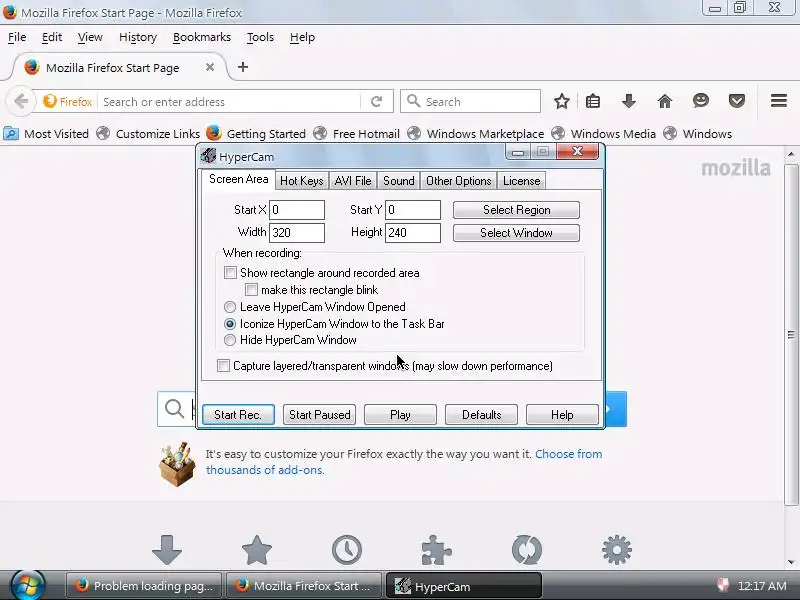
Task: Open Getting Started bookmark
Action: (256, 134)
